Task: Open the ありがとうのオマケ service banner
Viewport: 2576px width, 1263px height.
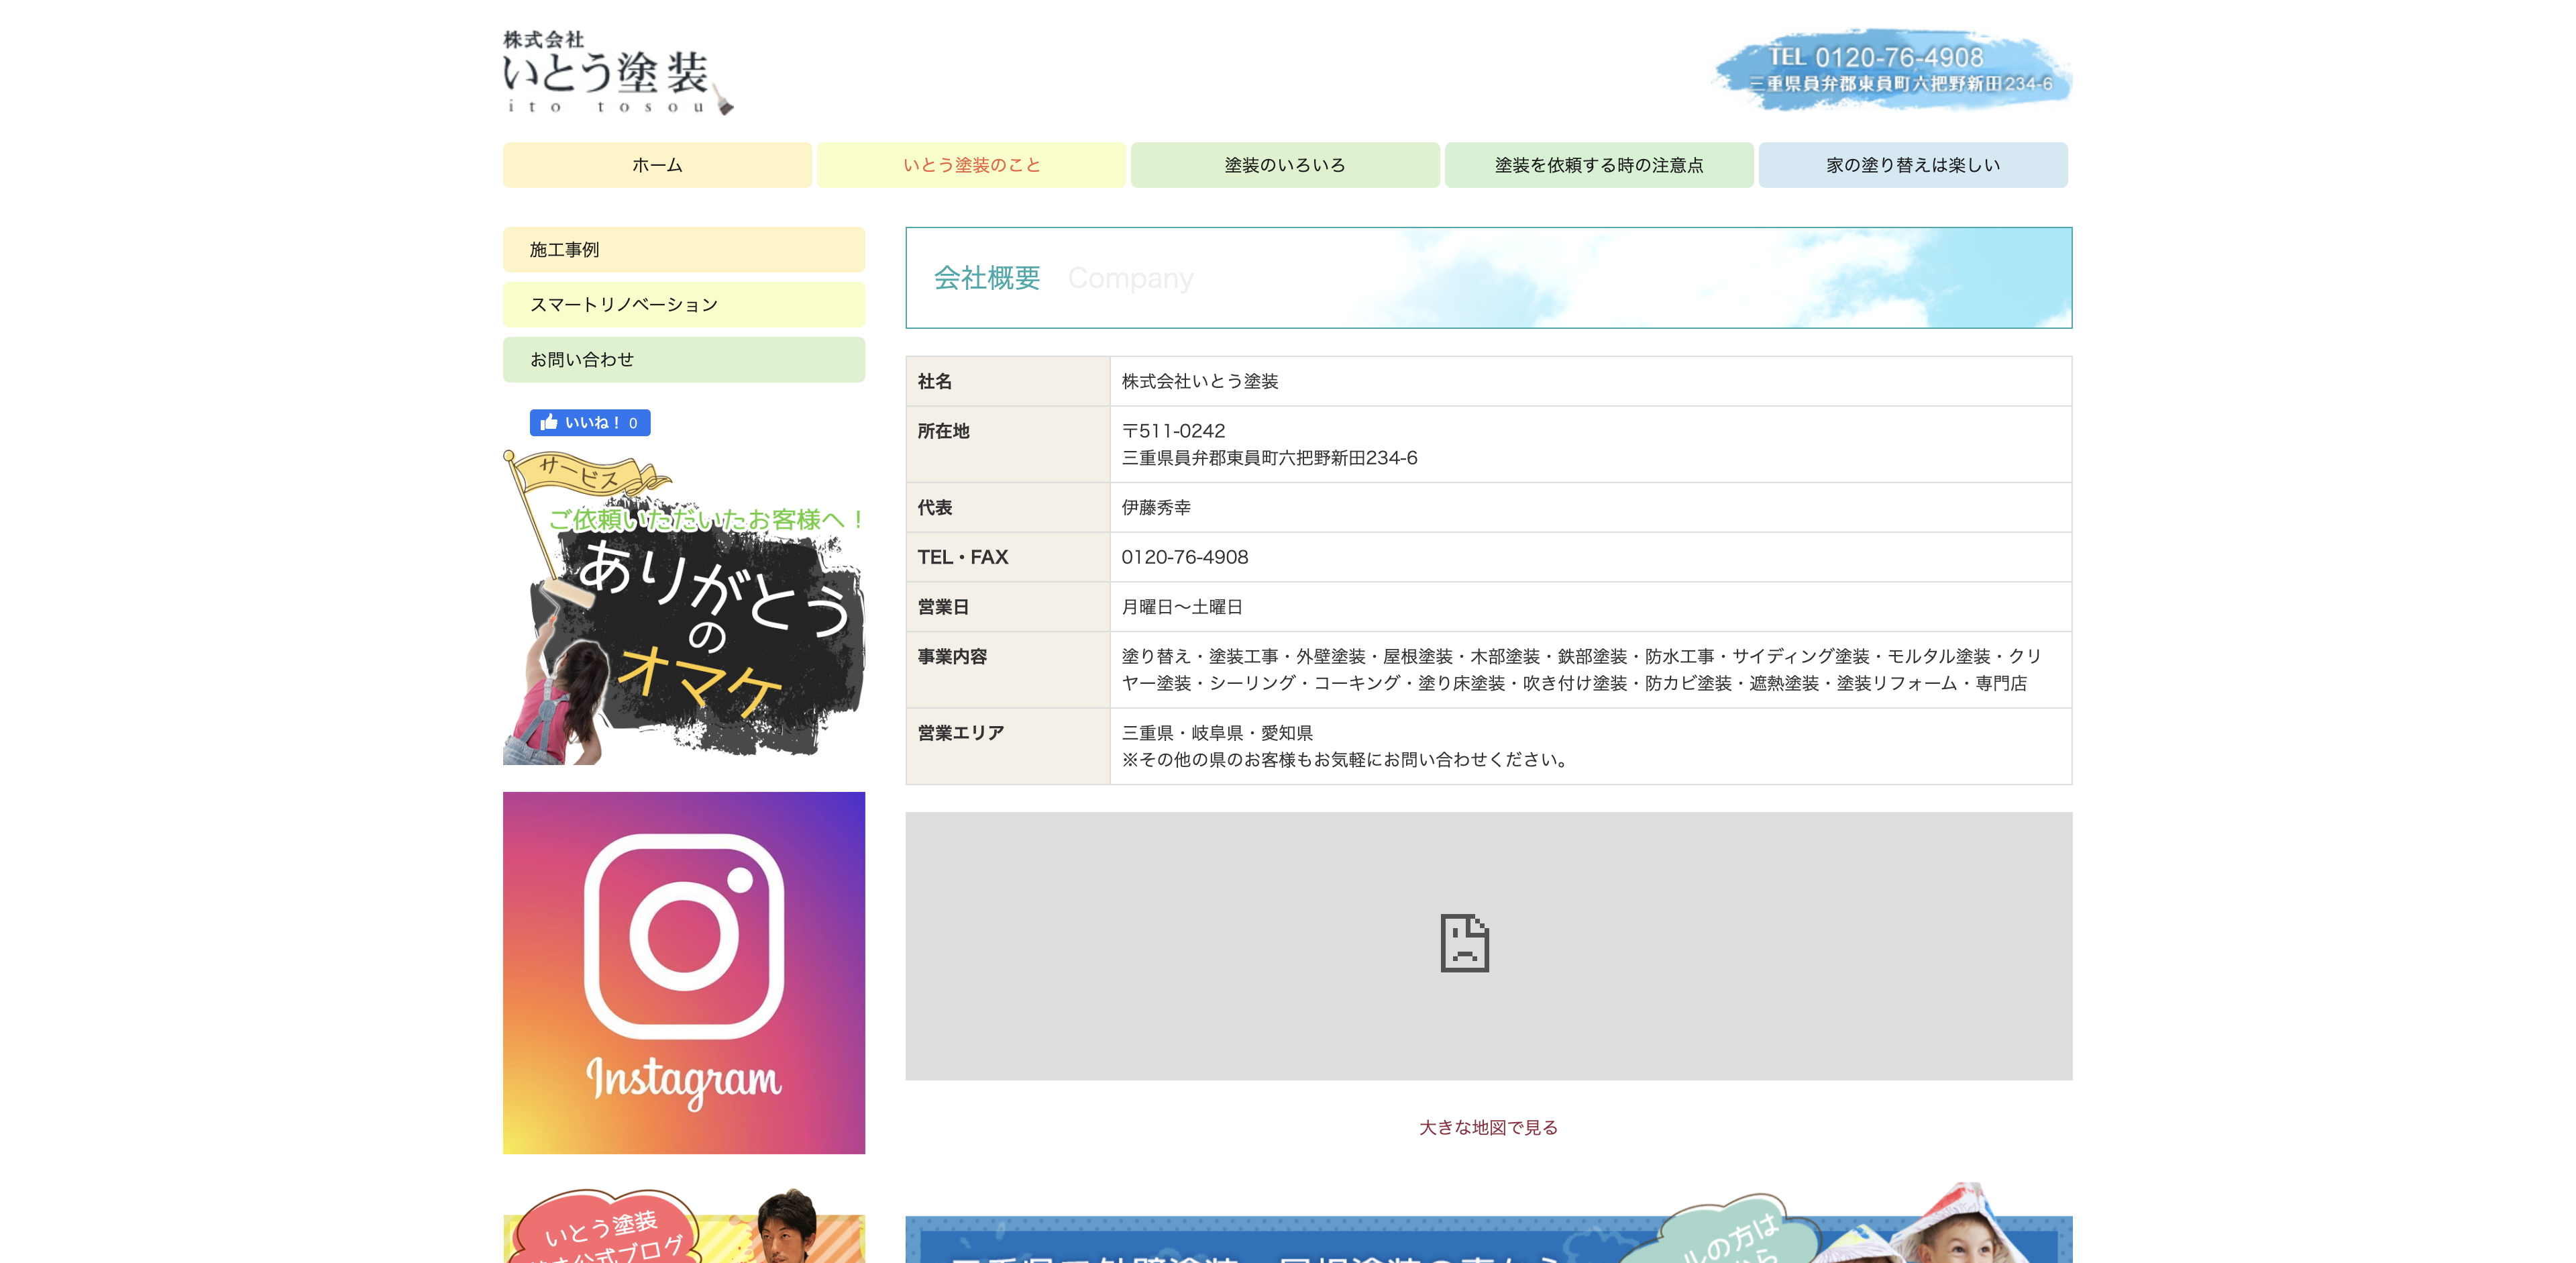Action: [684, 607]
